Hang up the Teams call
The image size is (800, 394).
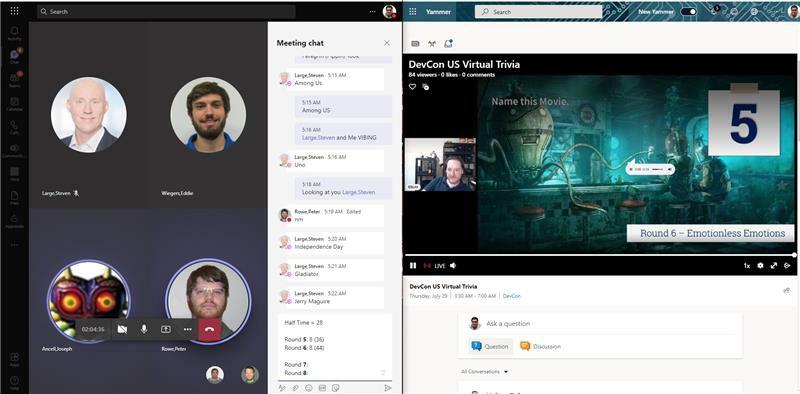210,329
